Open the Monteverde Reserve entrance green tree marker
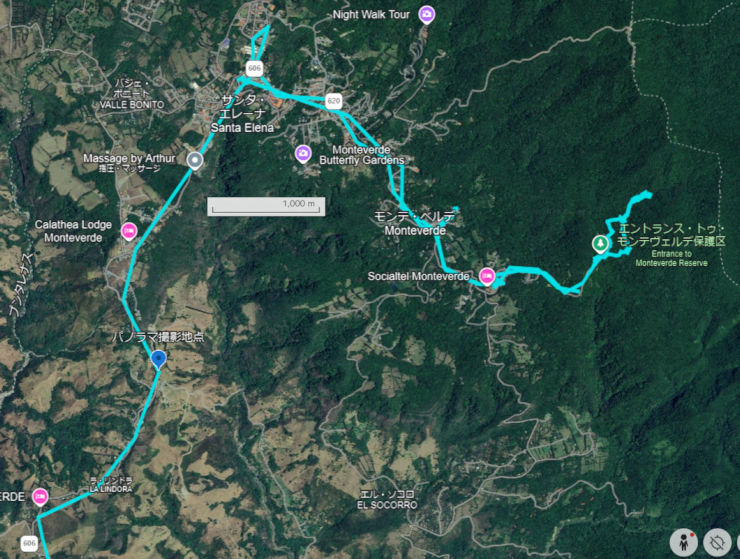This screenshot has width=740, height=559. point(600,244)
